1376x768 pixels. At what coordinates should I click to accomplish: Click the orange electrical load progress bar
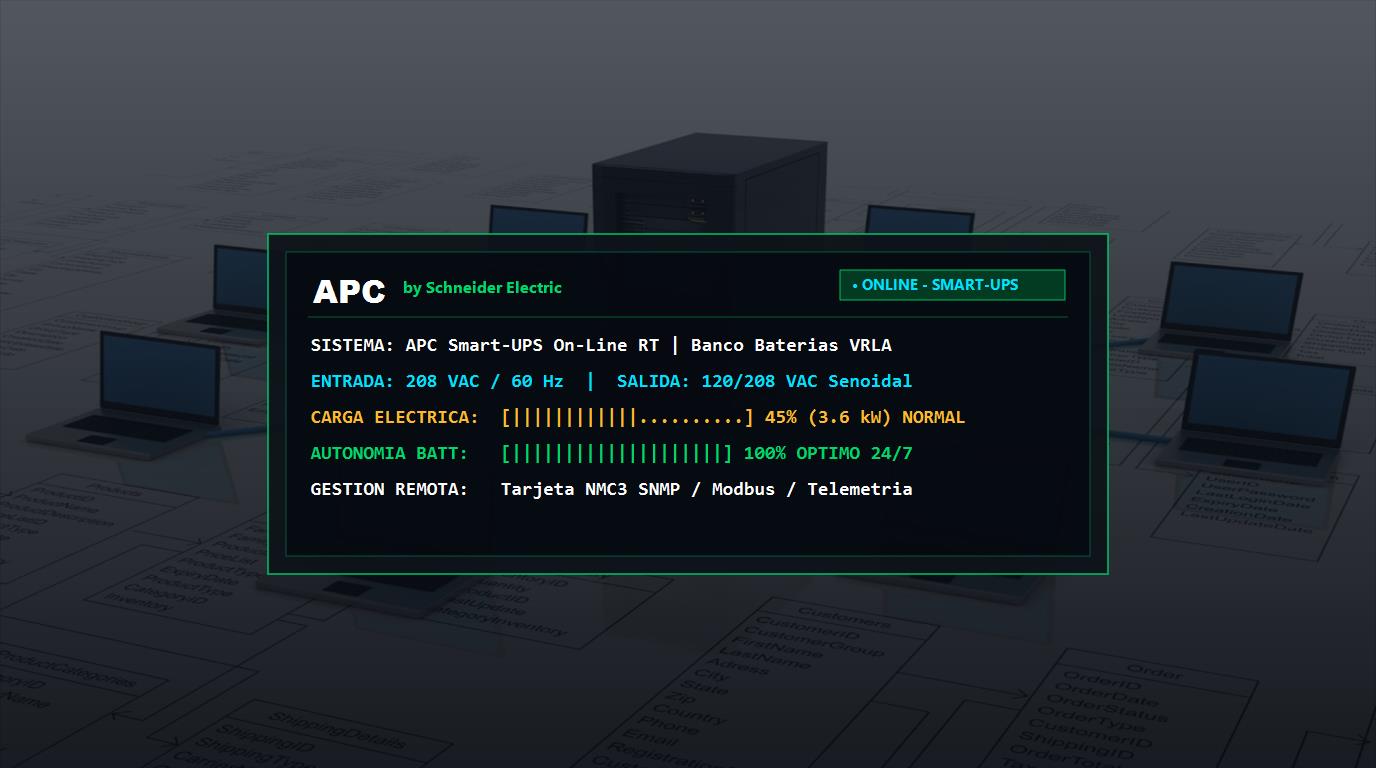pyautogui.click(x=628, y=417)
